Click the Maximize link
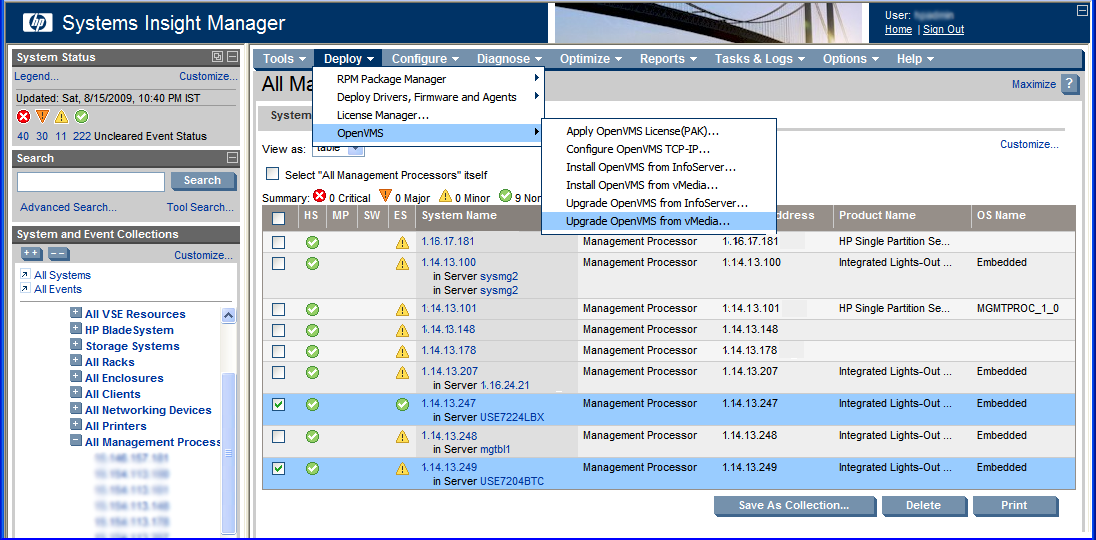 click(1034, 84)
